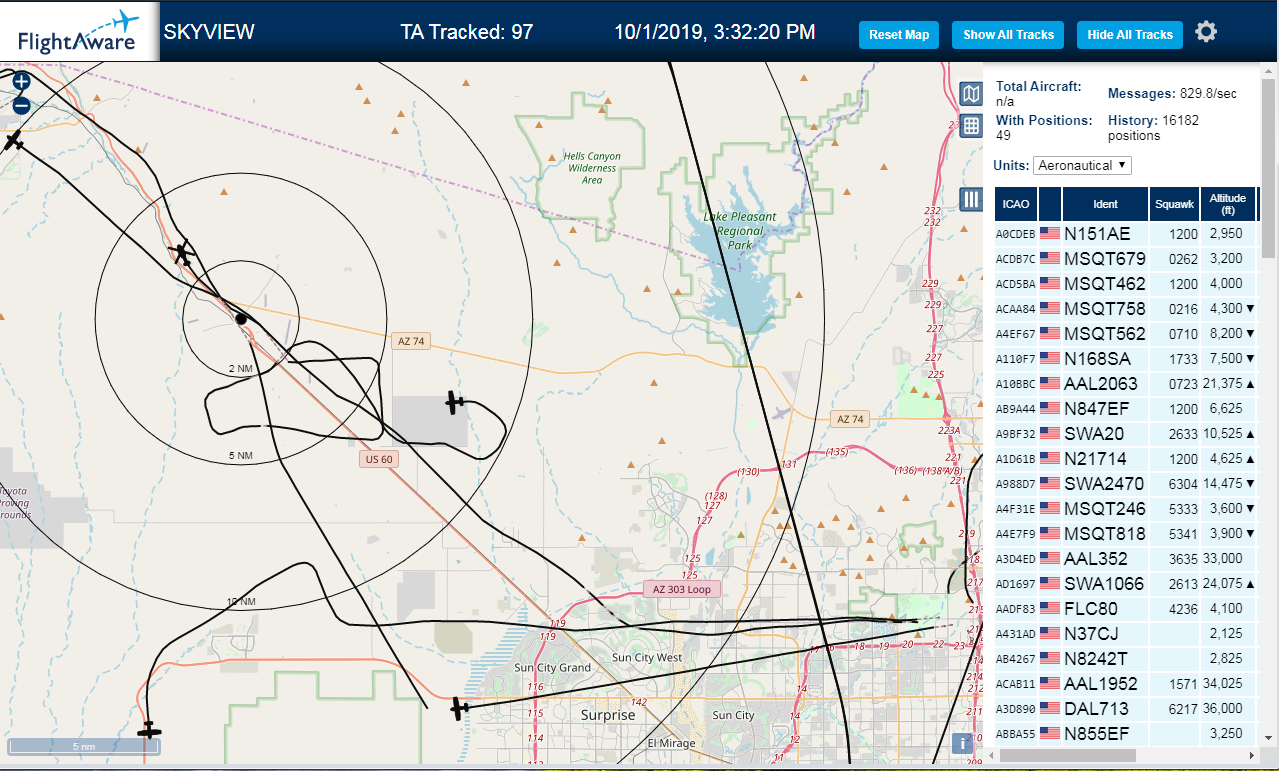The width and height of the screenshot is (1279, 771).
Task: Click the Hells Canyon Wilderness Area label
Action: pyautogui.click(x=592, y=168)
